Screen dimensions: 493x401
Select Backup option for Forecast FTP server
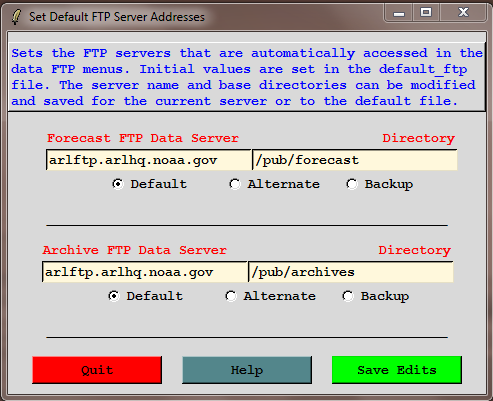coord(352,184)
